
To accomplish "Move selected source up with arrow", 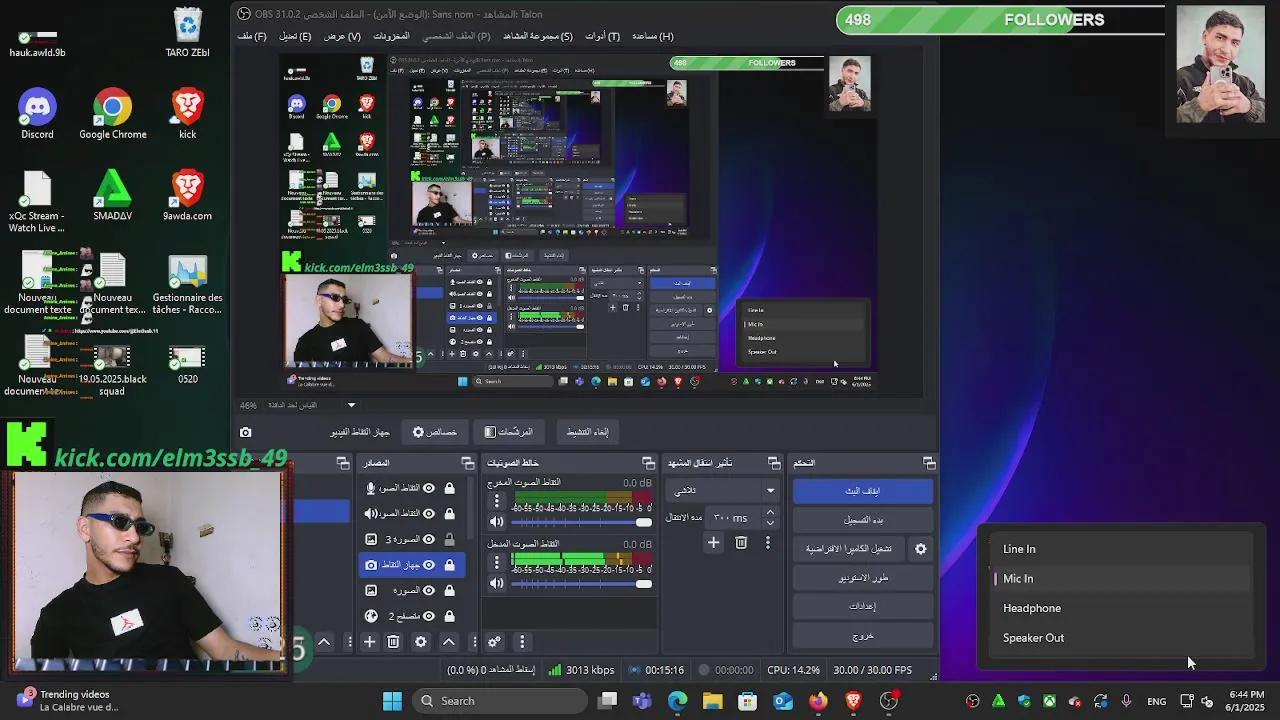I will coord(449,642).
